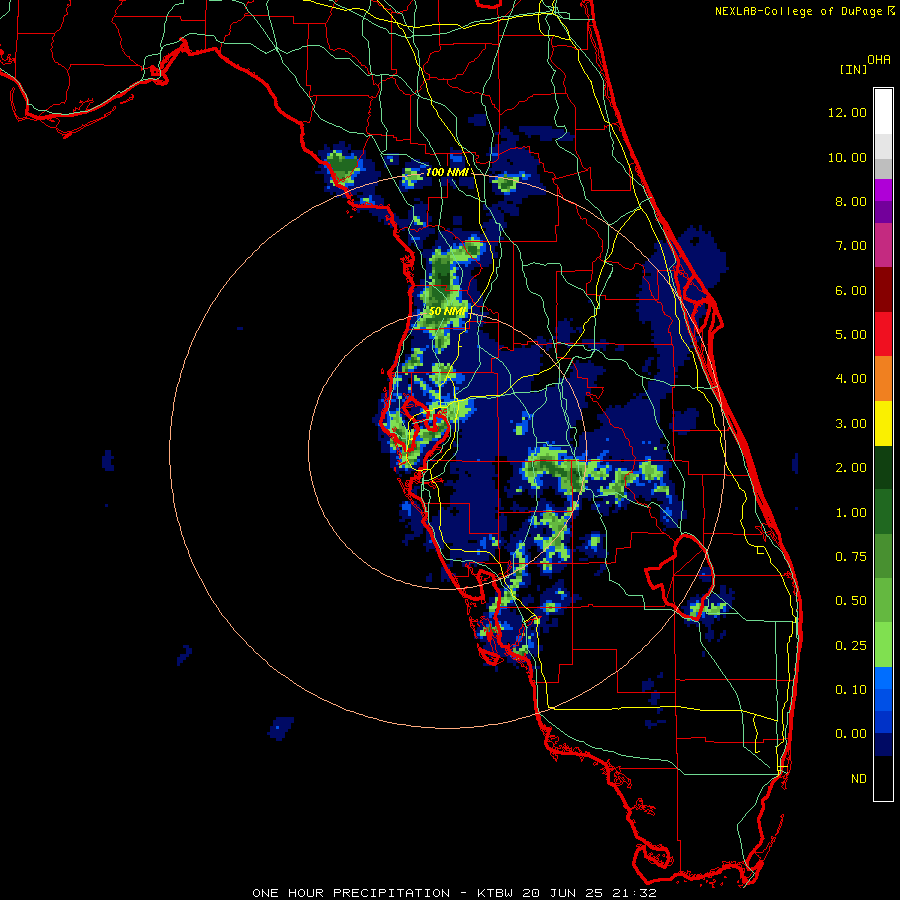The image size is (900, 900).
Task: Click the 100 NMI range ring label
Action: click(x=448, y=172)
